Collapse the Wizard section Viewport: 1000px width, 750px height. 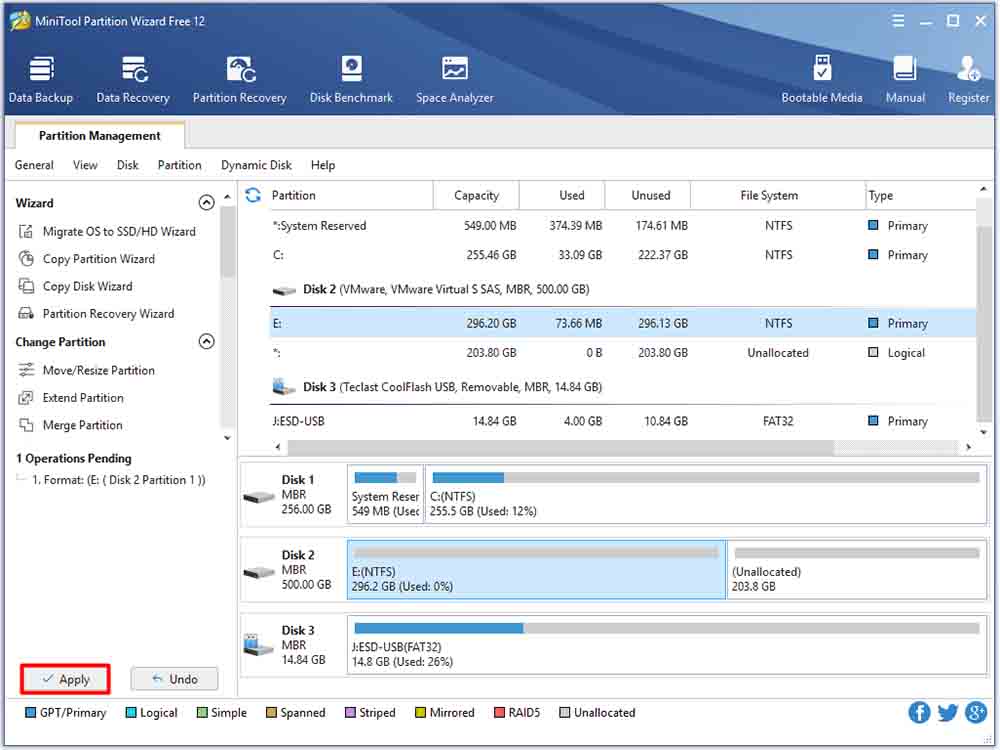(207, 203)
